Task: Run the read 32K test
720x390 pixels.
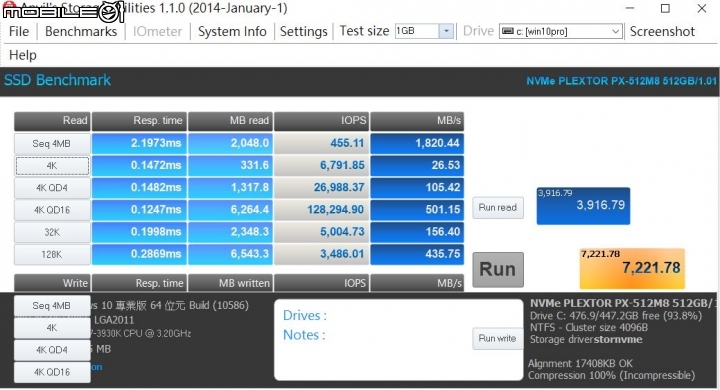Action: pos(52,232)
